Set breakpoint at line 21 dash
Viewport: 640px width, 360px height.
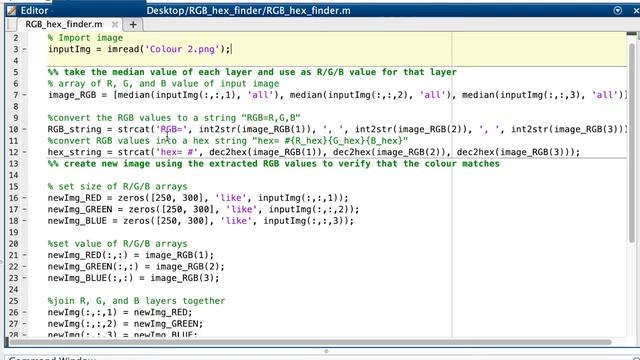click(24, 255)
